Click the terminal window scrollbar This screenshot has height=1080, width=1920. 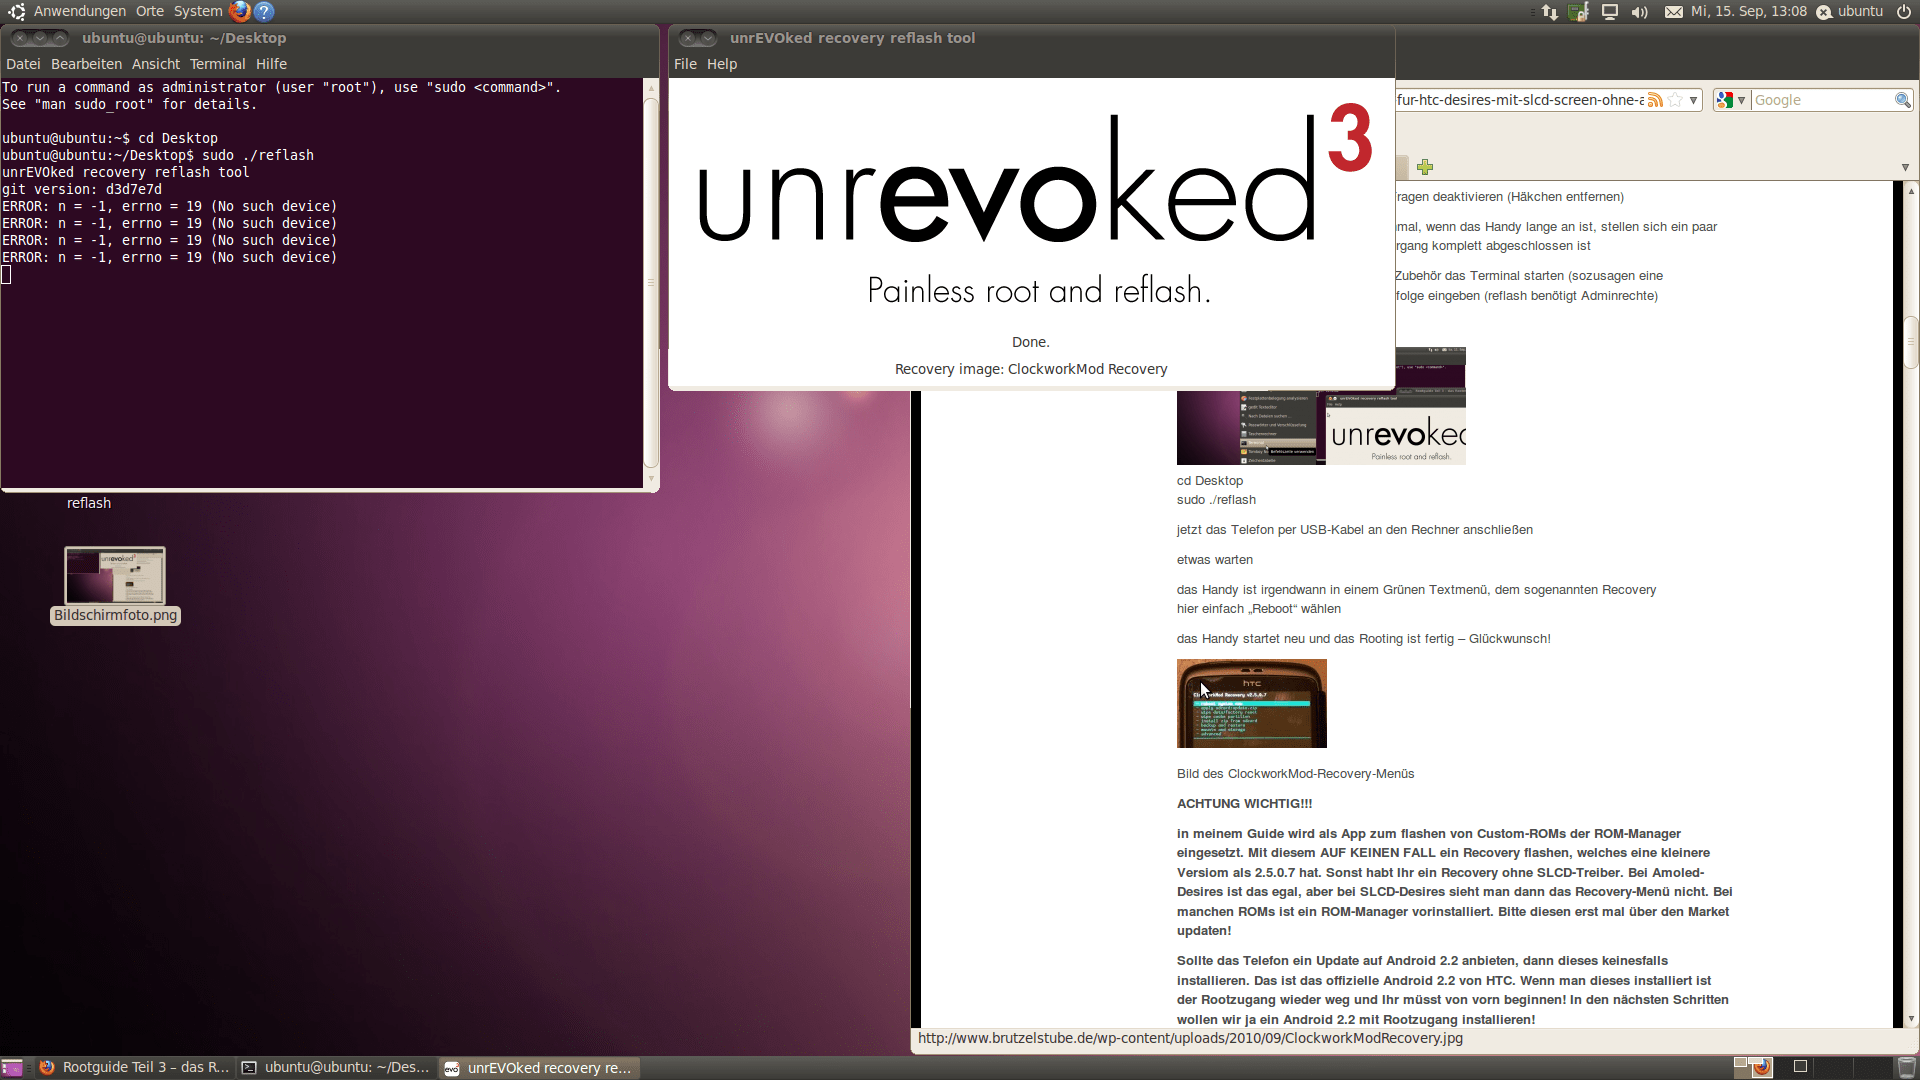(651, 283)
